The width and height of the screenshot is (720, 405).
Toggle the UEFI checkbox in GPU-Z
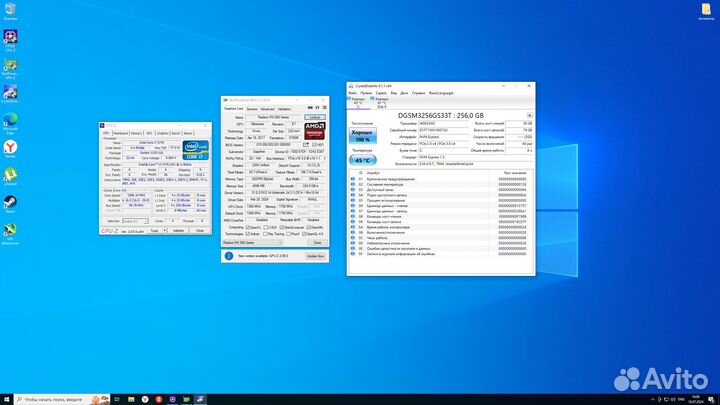coord(315,145)
